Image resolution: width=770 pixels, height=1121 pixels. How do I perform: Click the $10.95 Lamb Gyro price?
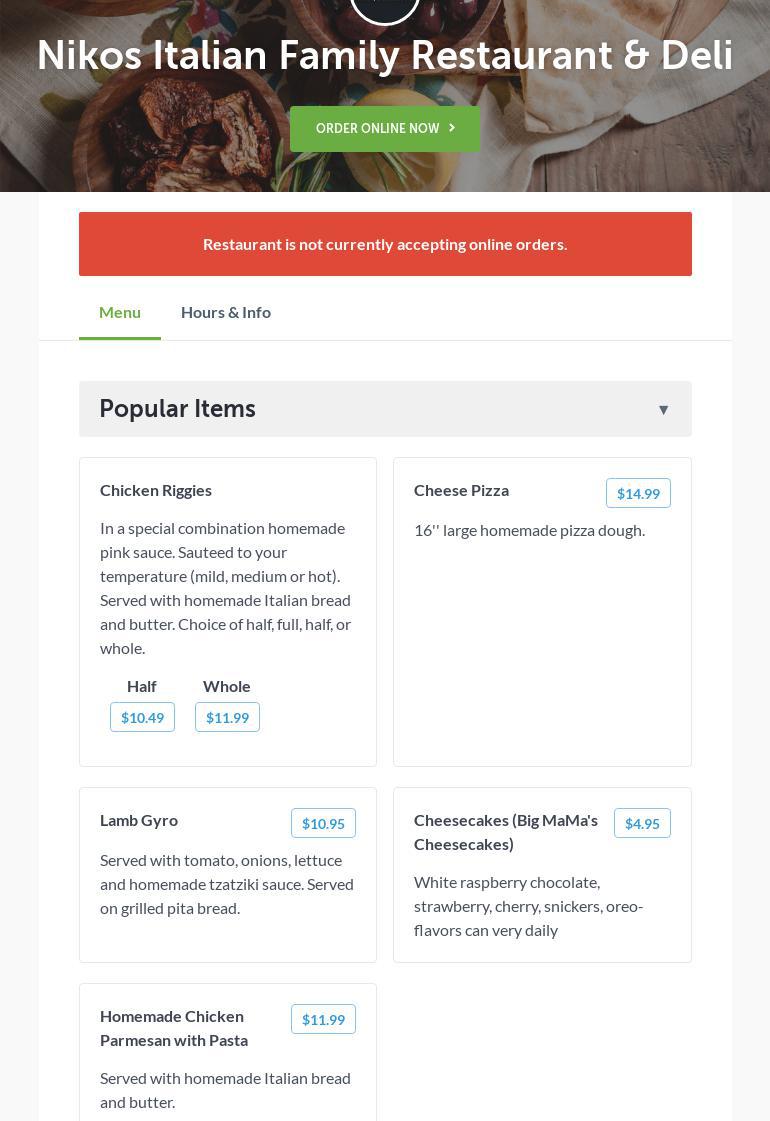click(x=323, y=823)
